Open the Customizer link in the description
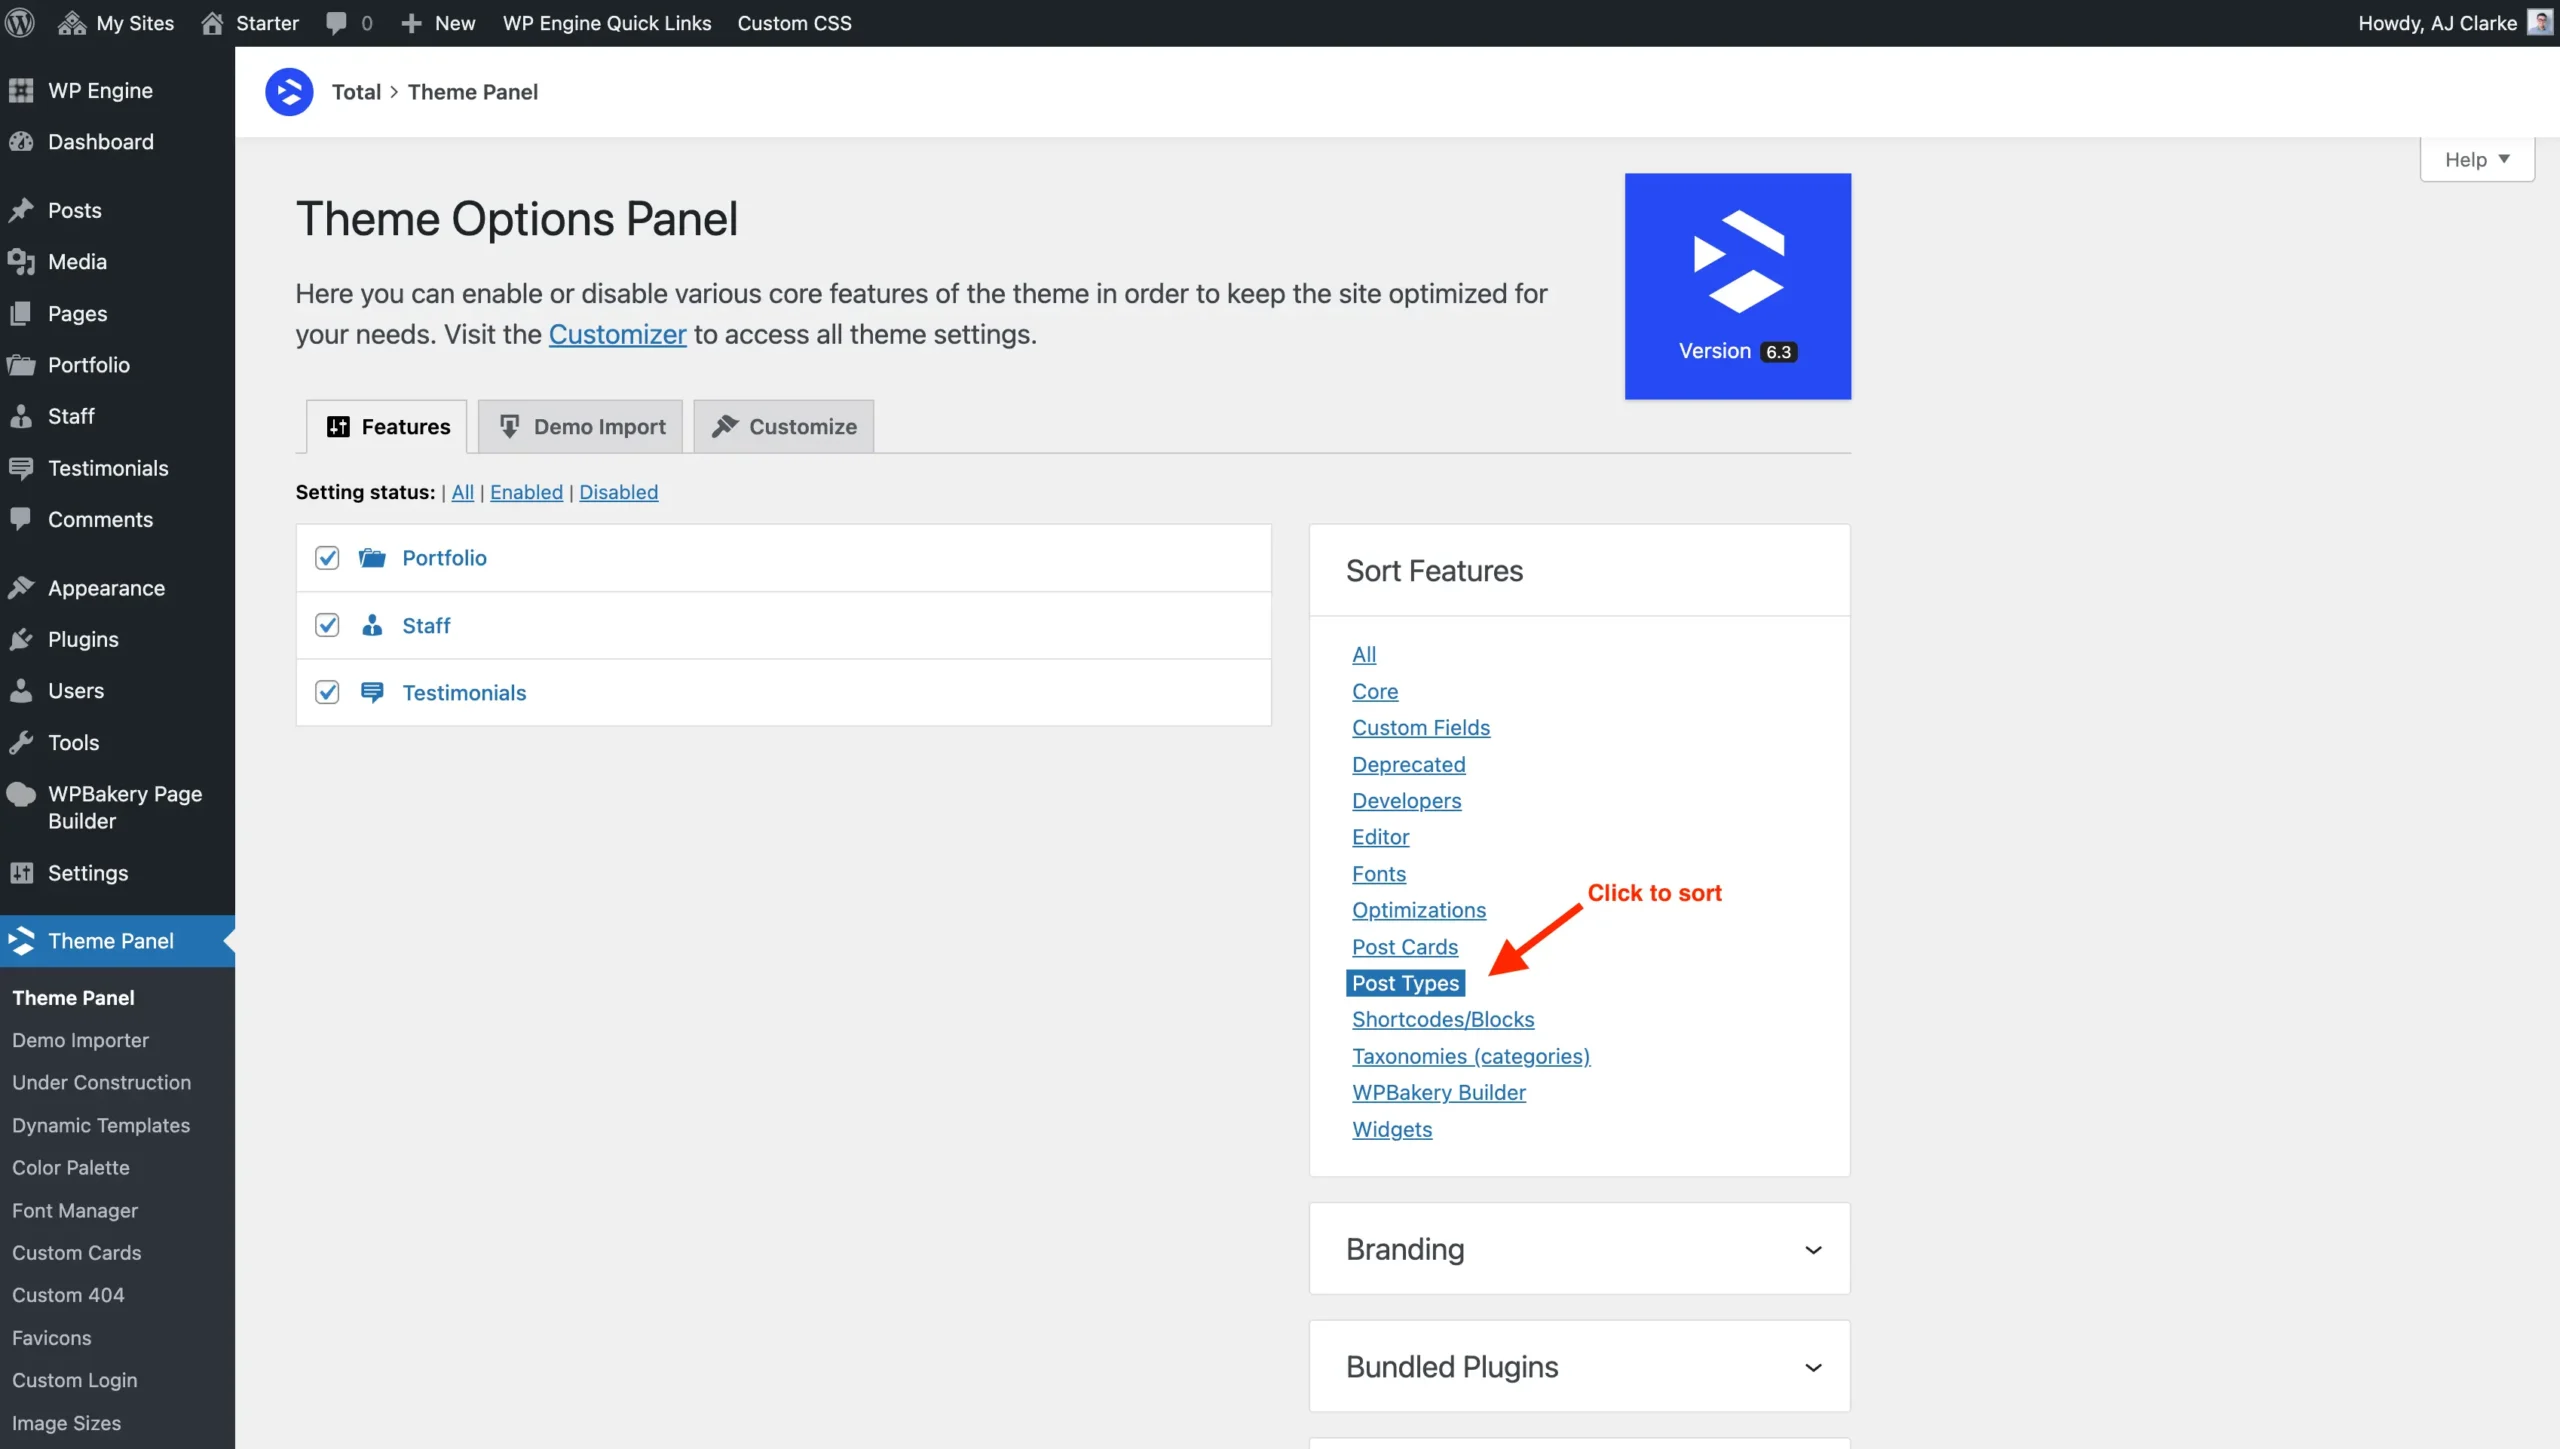The image size is (2560, 1449). point(618,334)
